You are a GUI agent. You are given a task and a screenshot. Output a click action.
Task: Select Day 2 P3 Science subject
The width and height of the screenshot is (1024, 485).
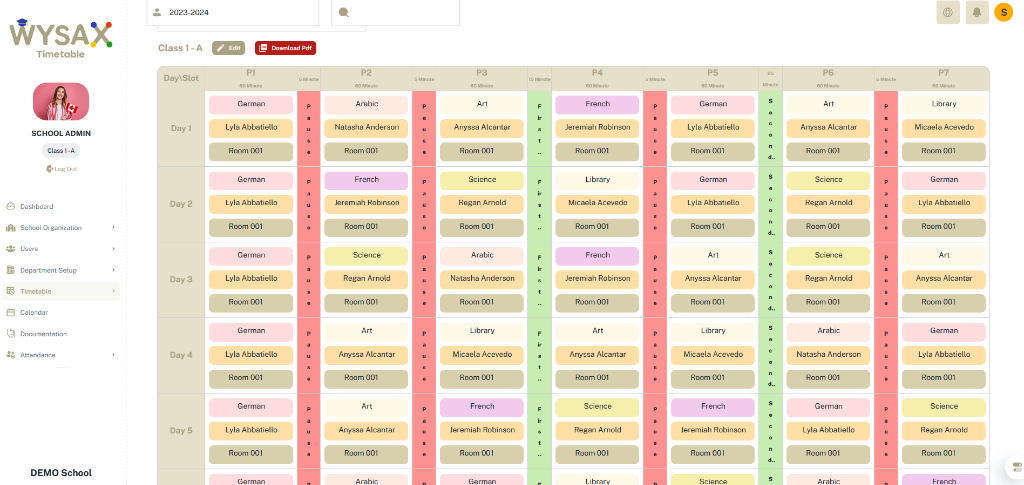click(482, 180)
